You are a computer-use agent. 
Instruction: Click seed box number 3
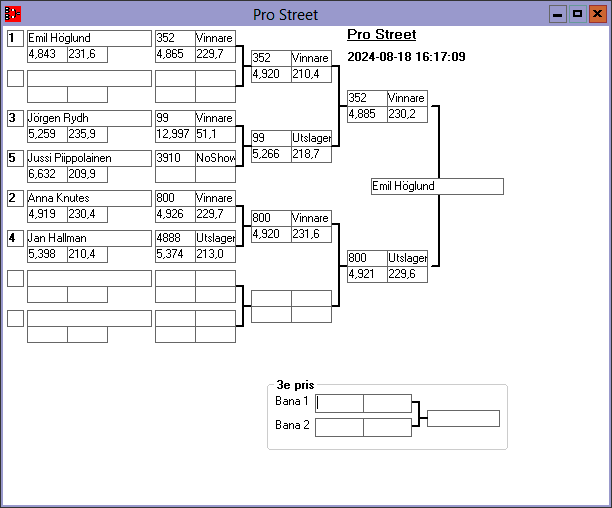15,118
